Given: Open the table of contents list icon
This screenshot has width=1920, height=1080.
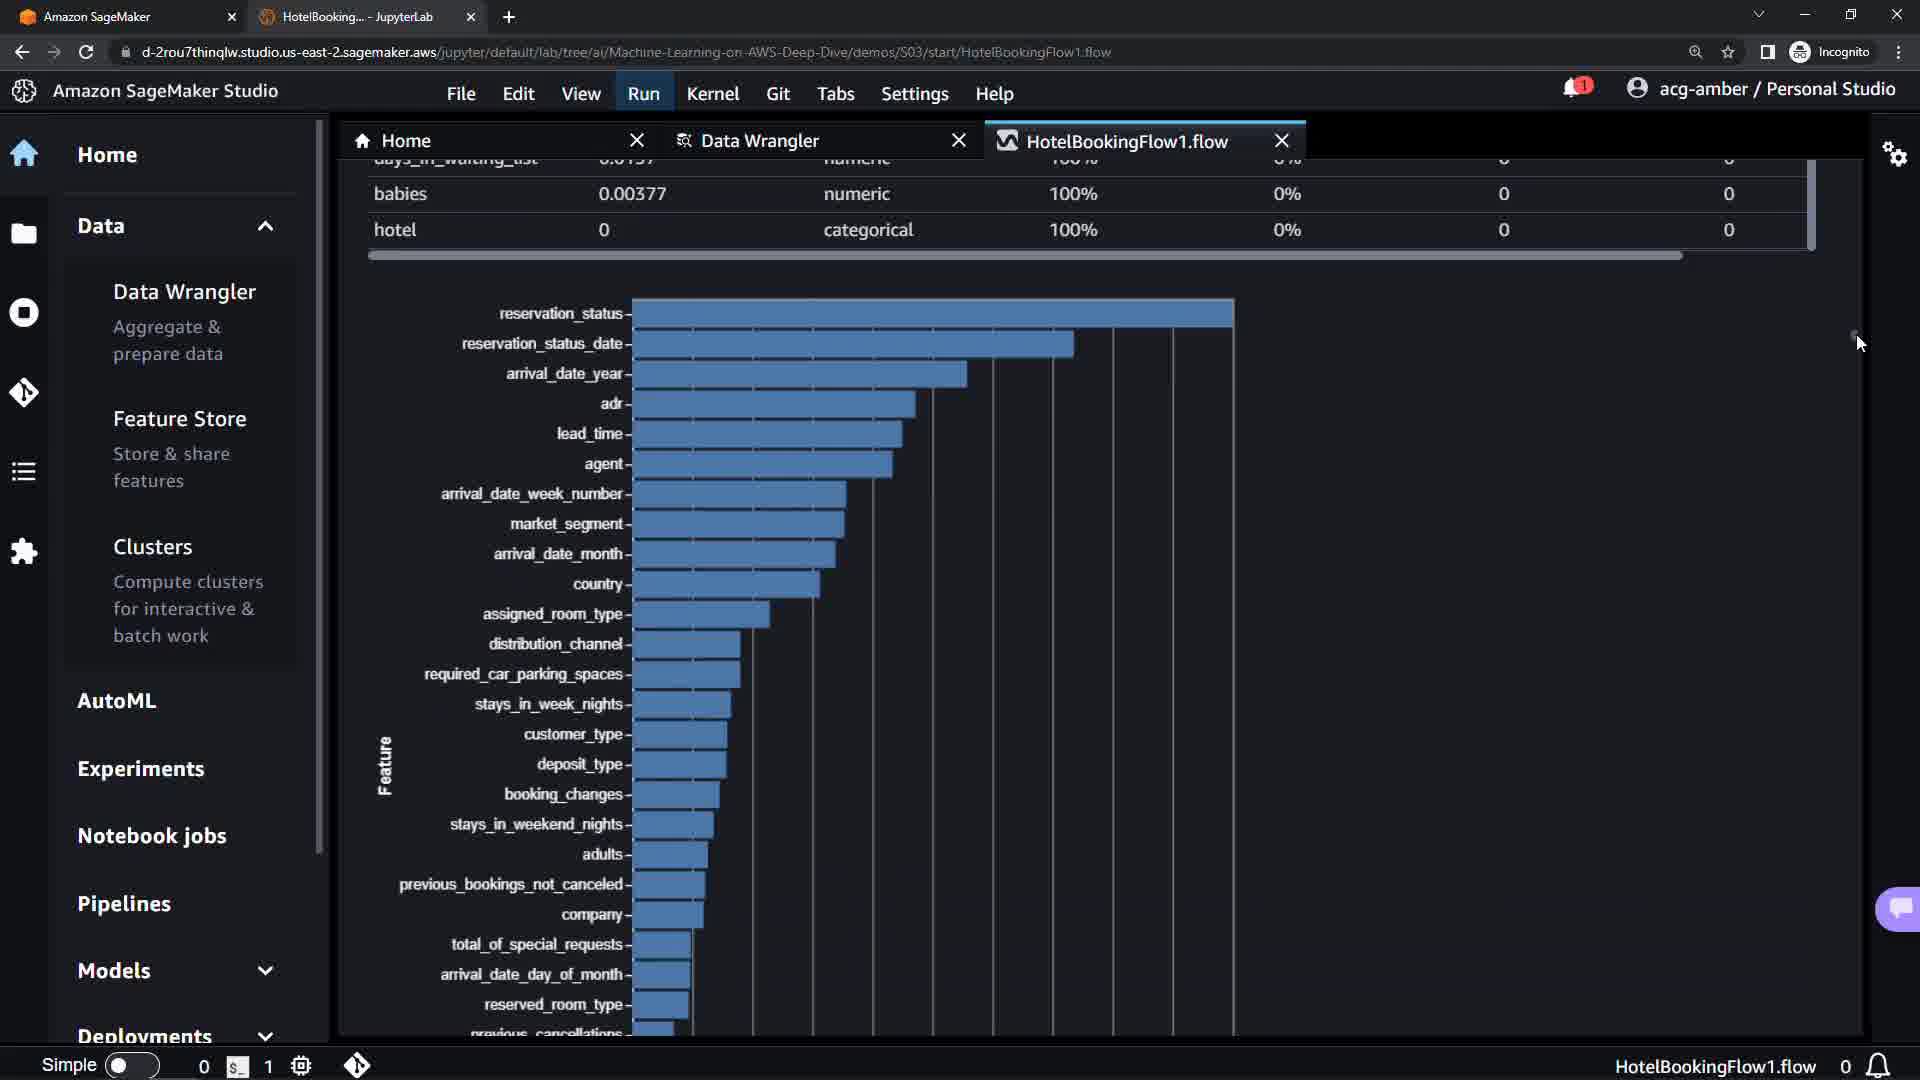Looking at the screenshot, I should 24,472.
